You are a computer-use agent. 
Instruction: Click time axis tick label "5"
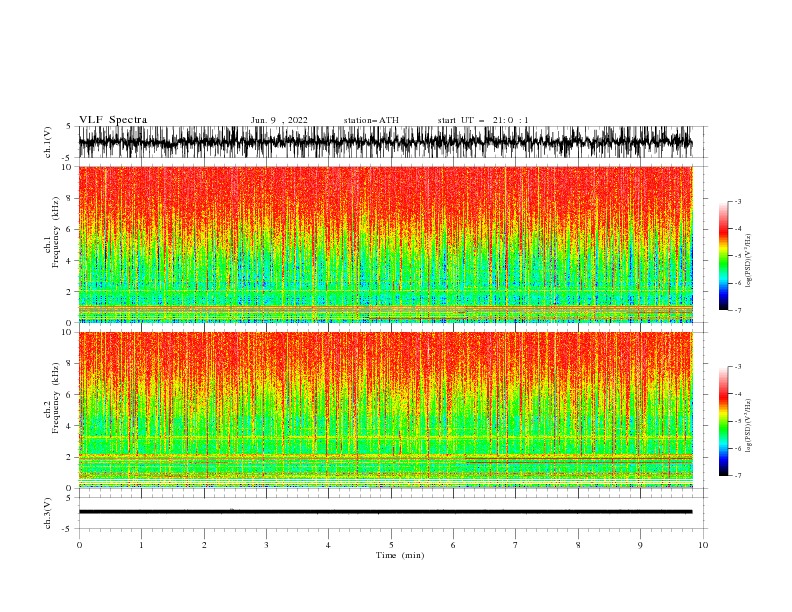click(x=391, y=545)
